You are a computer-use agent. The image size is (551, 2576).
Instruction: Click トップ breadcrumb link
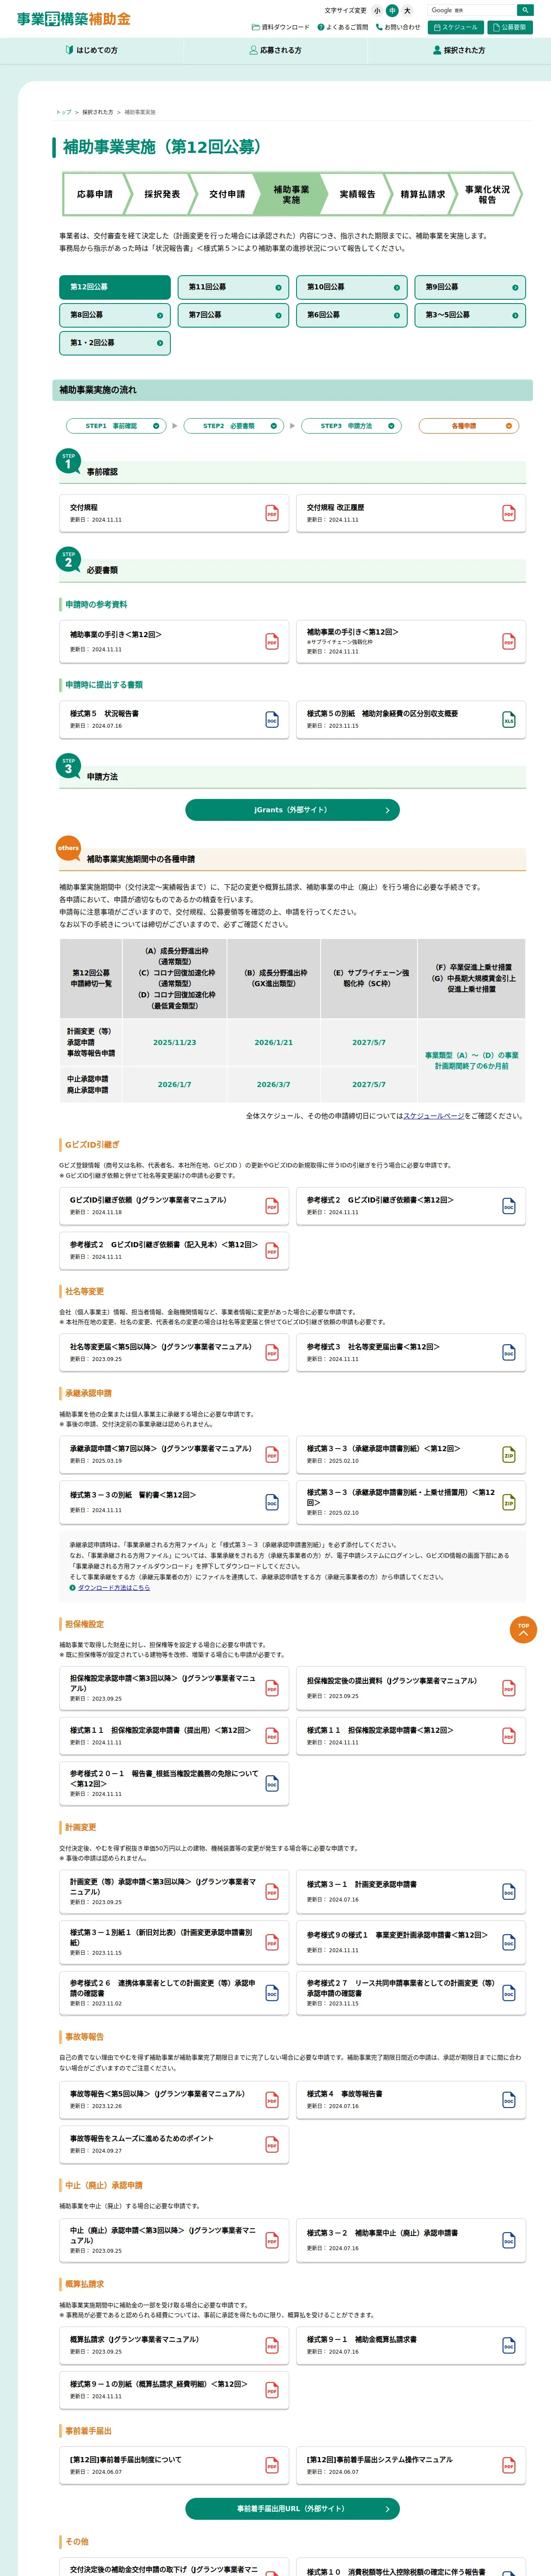64,112
